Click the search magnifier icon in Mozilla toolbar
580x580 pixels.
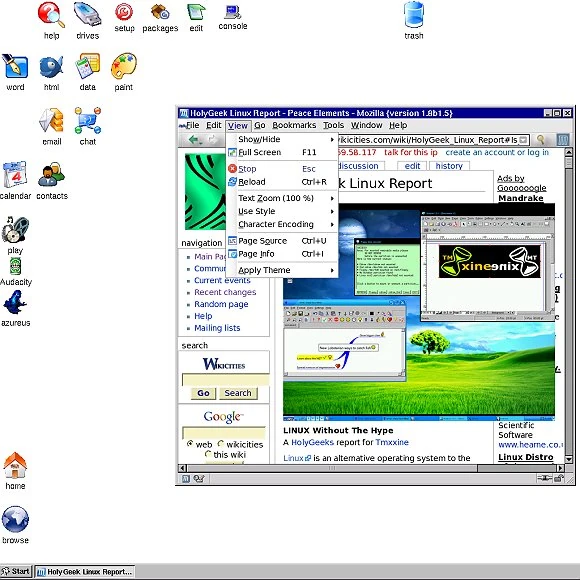[x=540, y=140]
